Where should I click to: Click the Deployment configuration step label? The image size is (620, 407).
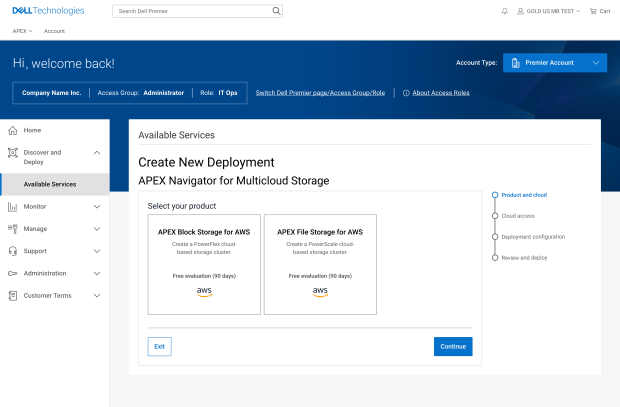(533, 237)
